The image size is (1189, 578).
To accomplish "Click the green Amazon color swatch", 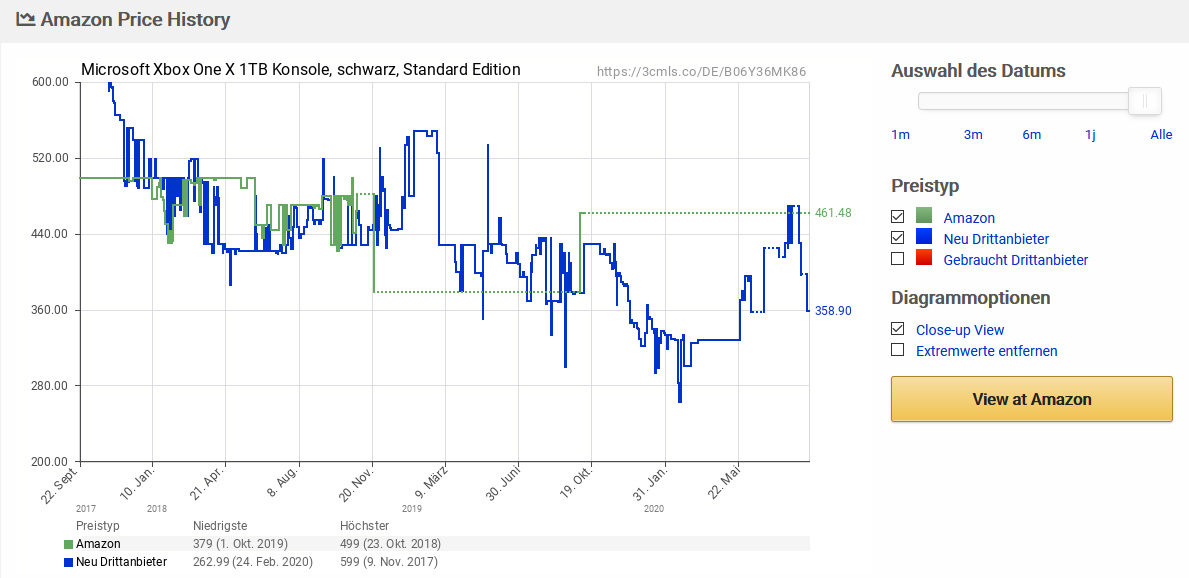I will point(924,218).
